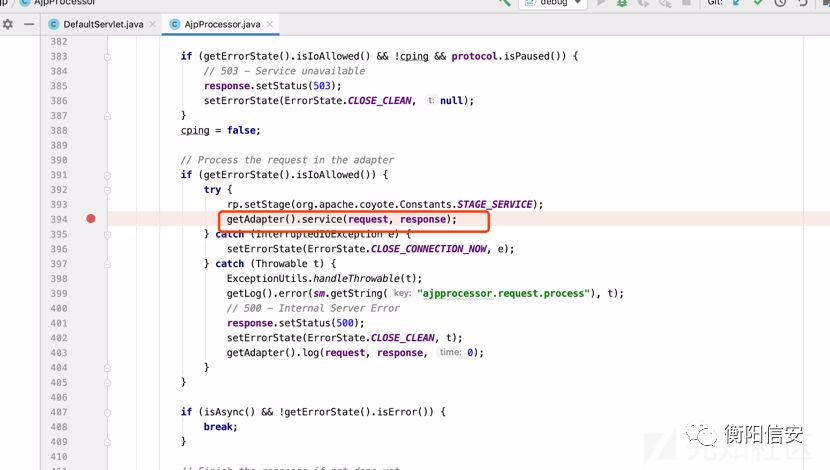The width and height of the screenshot is (830, 470).
Task: Collapse catch Throwable block at line 397
Action: (107, 264)
